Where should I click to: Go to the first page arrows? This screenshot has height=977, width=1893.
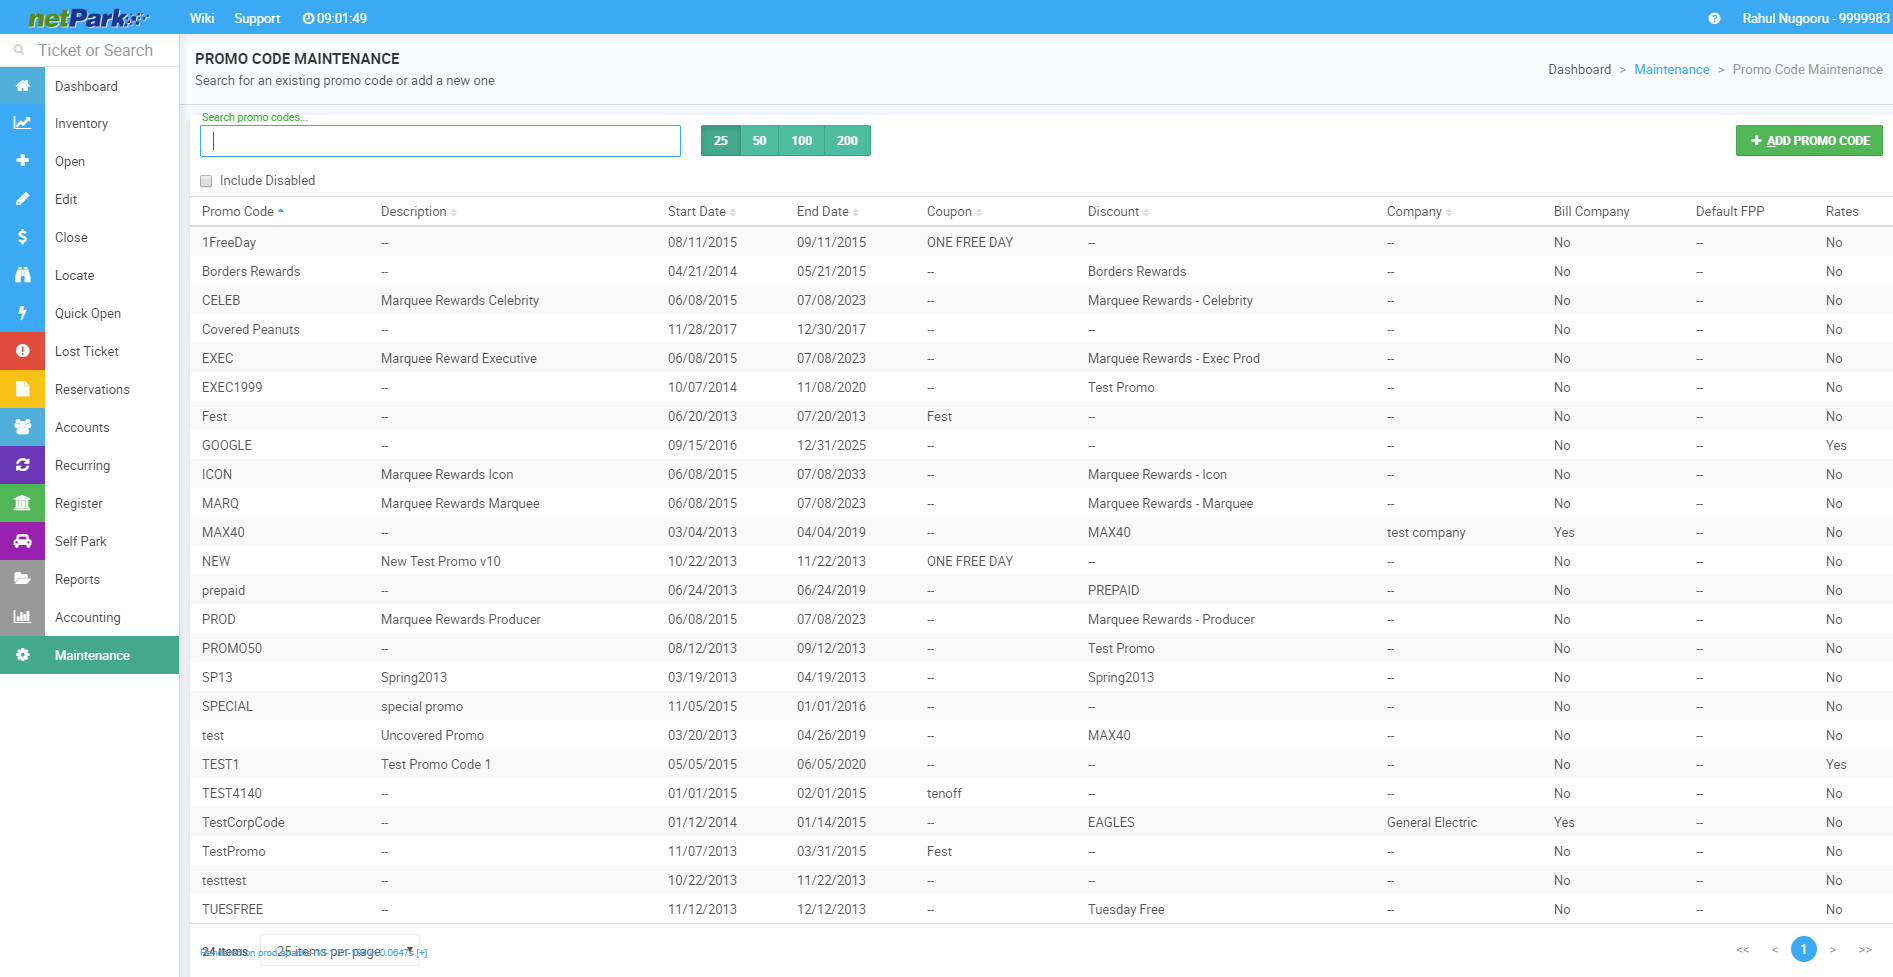(1743, 949)
